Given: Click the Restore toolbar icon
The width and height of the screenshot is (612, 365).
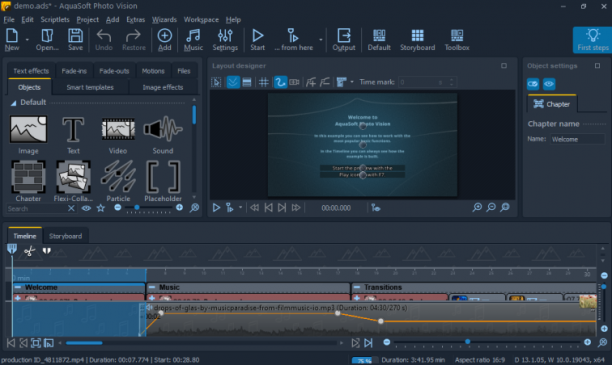Looking at the screenshot, I should point(133,39).
